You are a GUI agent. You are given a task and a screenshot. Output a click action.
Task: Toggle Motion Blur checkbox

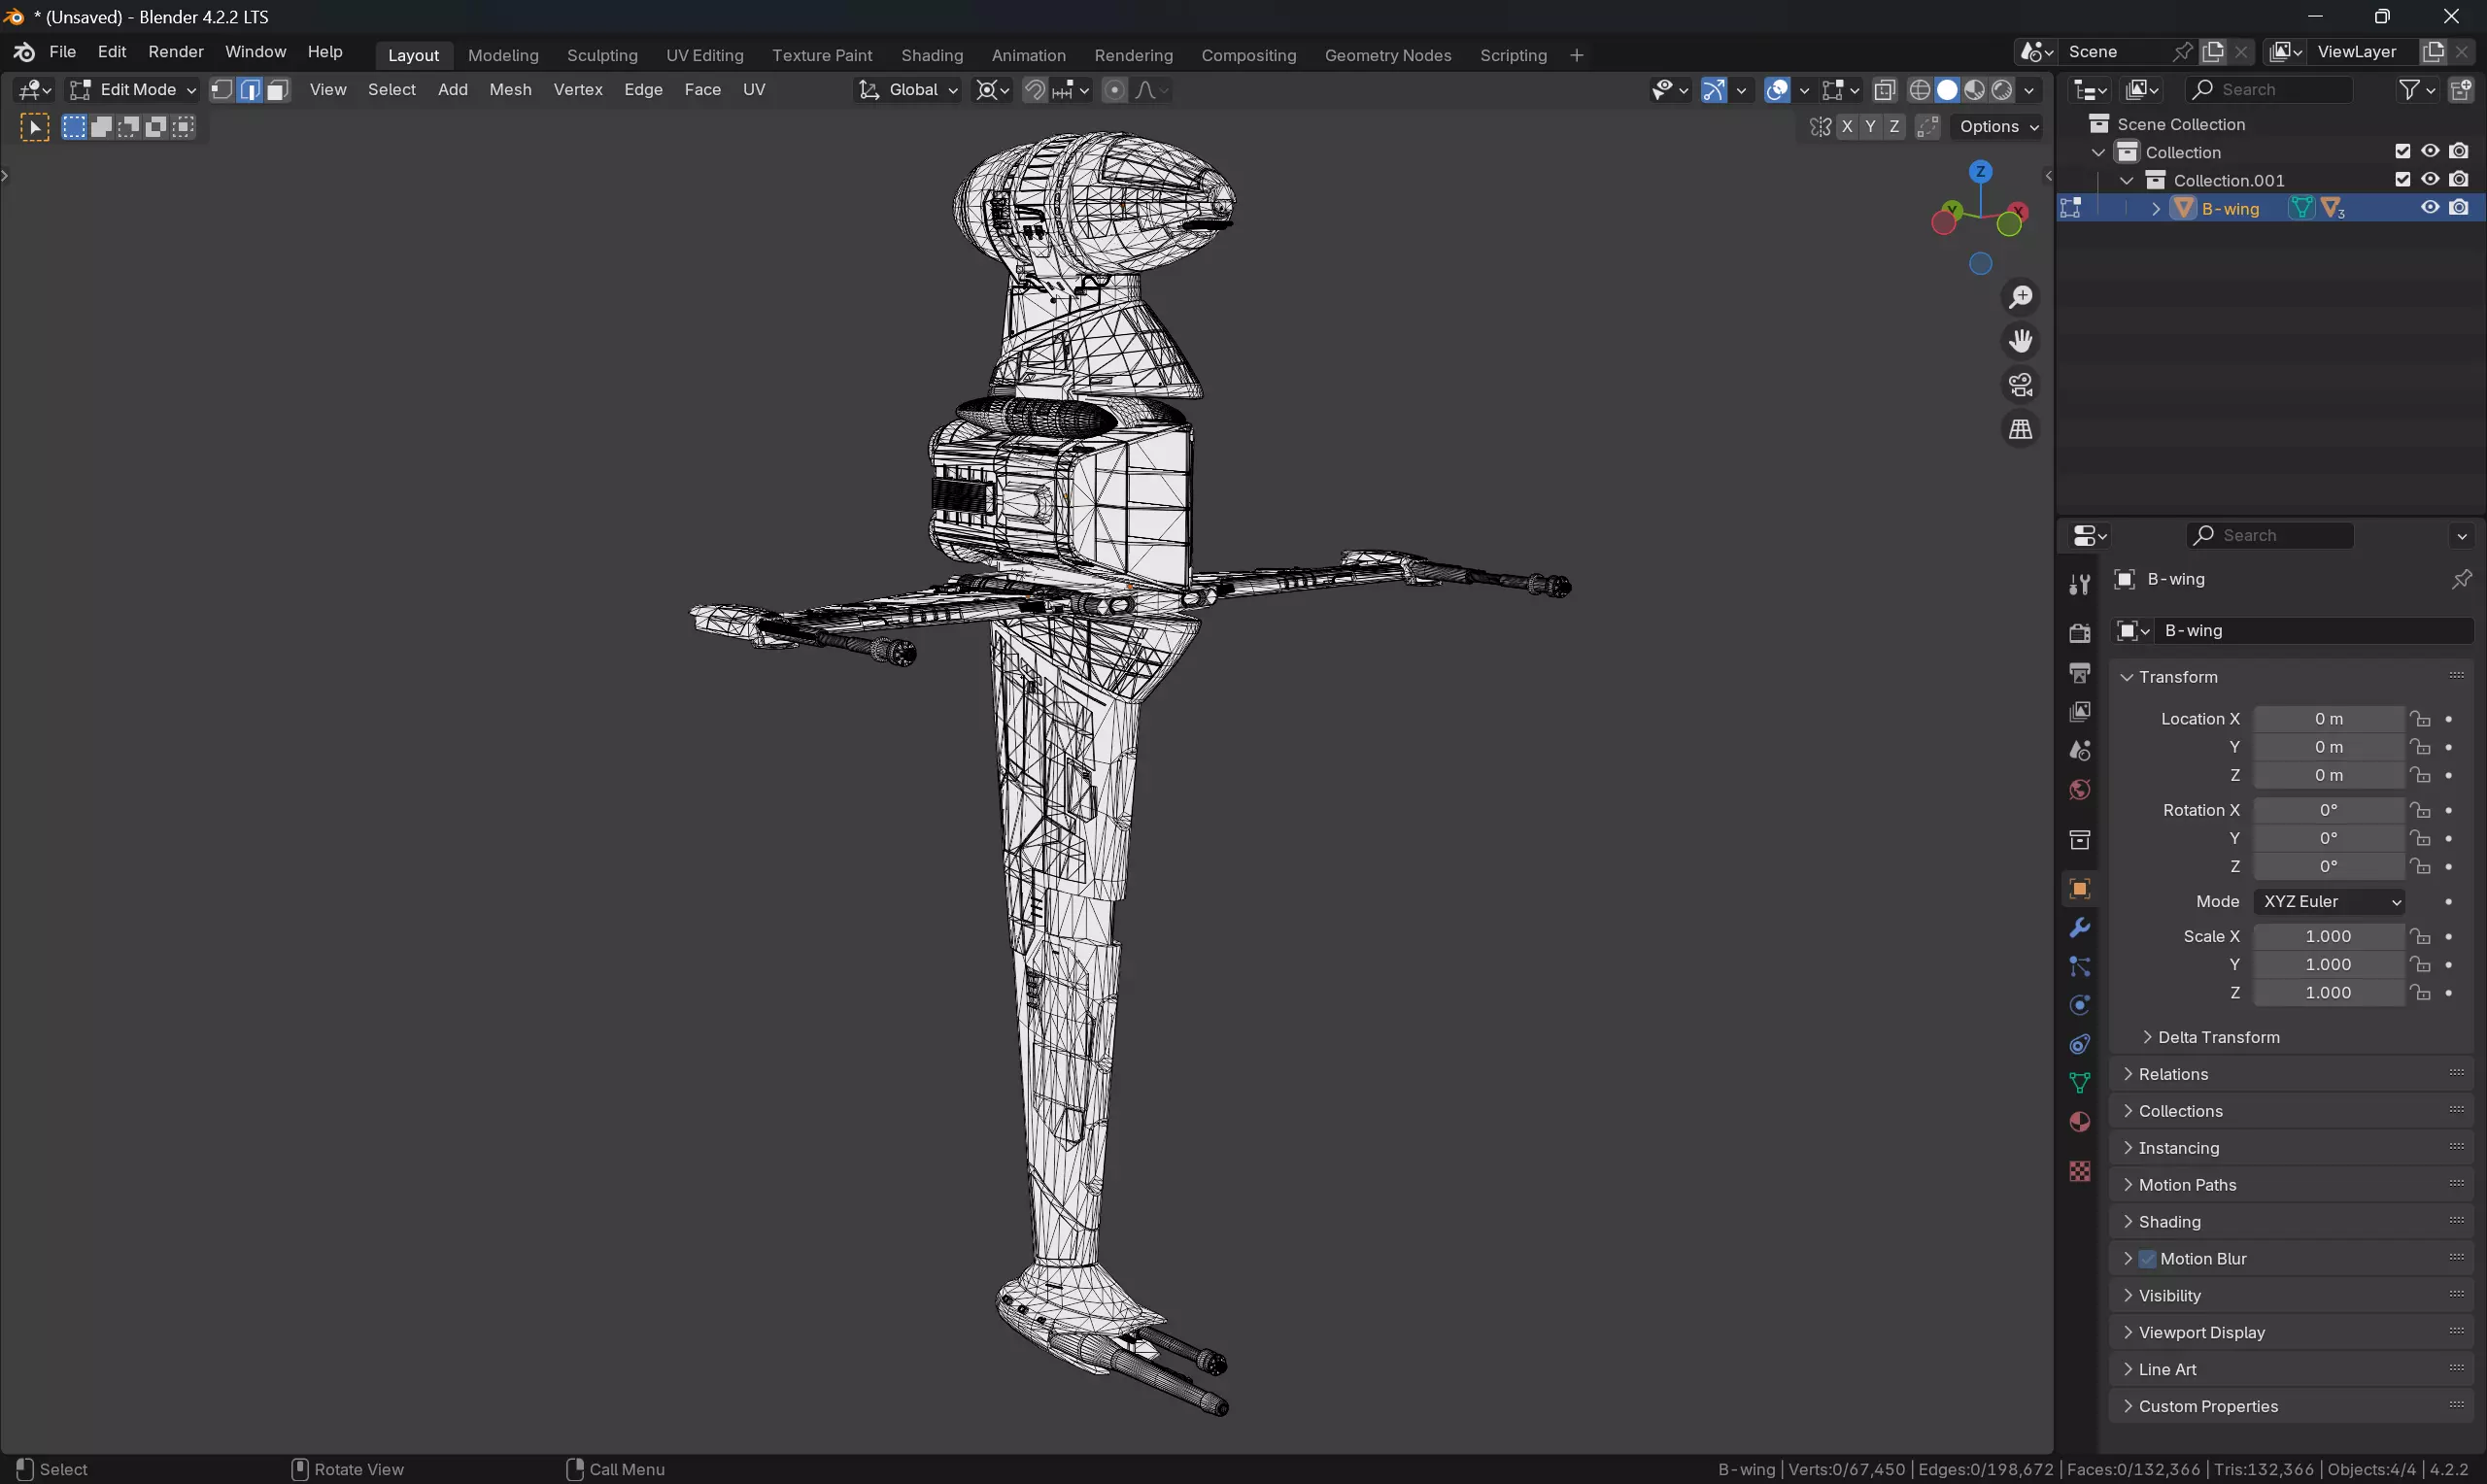click(2147, 1259)
